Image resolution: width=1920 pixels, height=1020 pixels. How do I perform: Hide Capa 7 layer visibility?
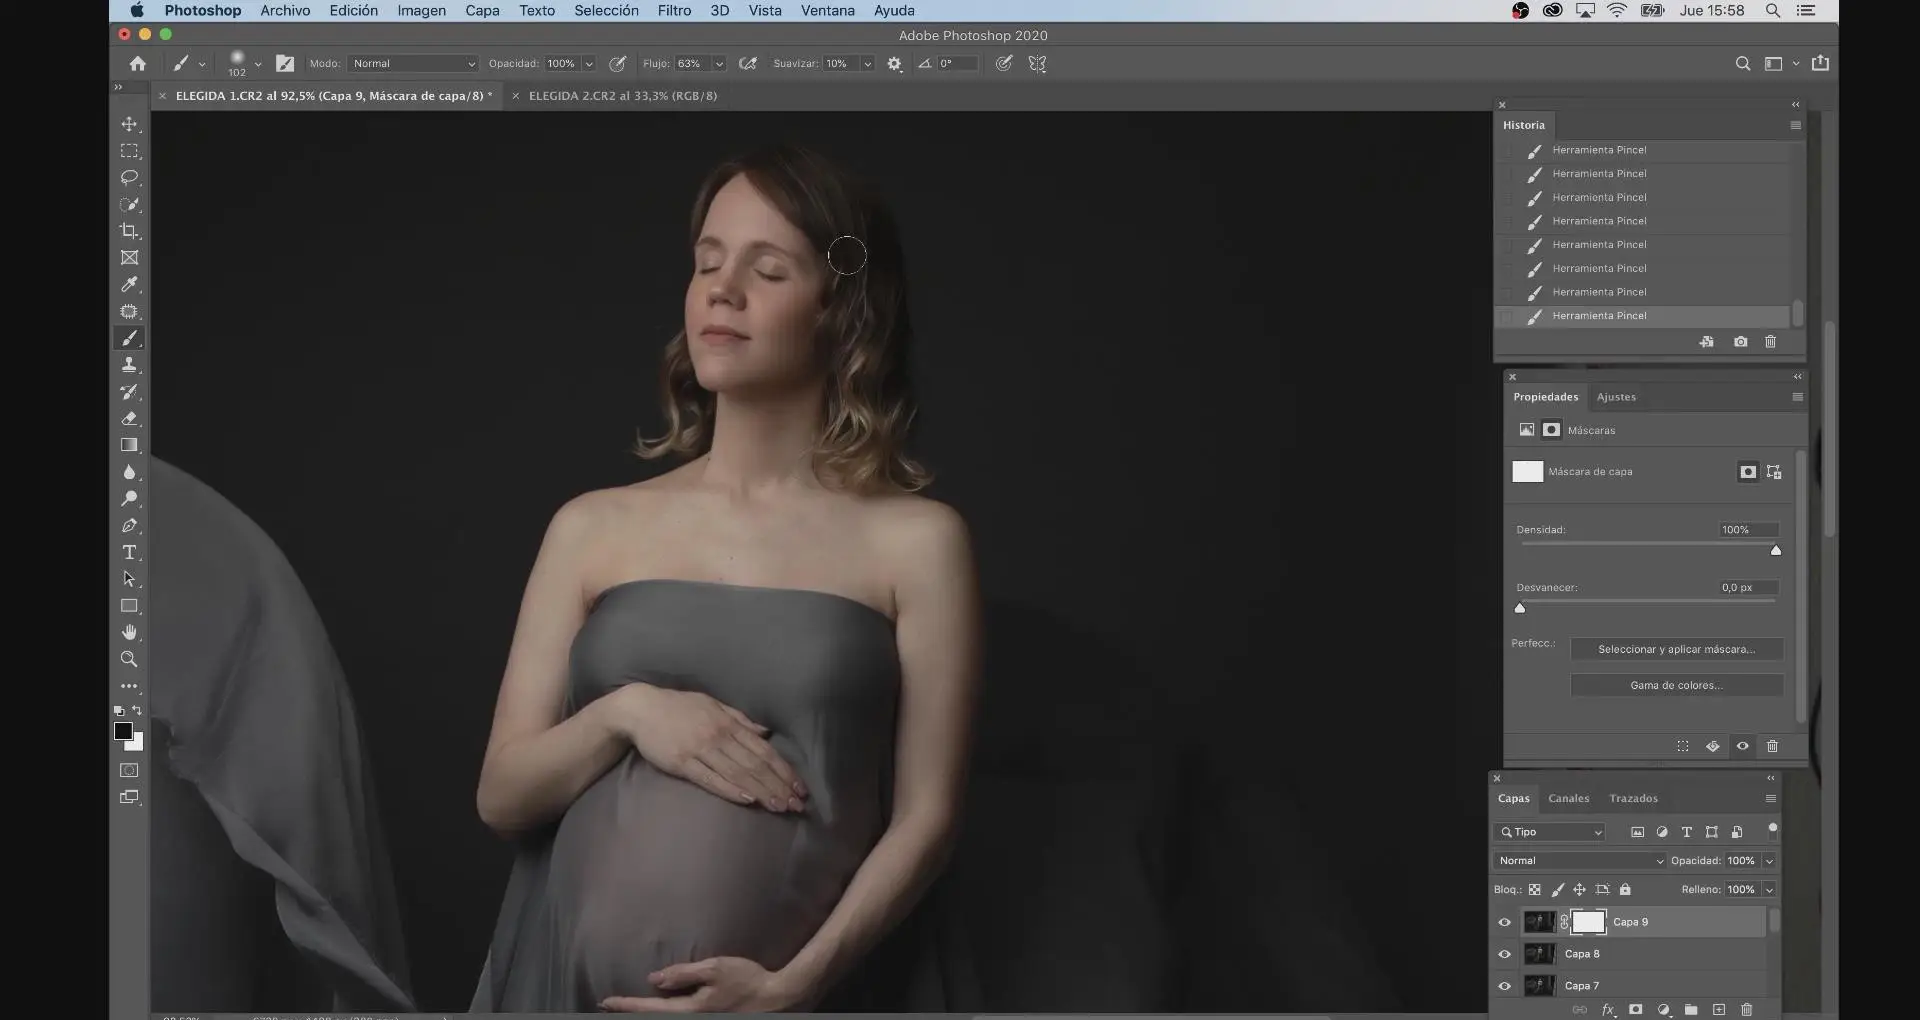(x=1505, y=986)
